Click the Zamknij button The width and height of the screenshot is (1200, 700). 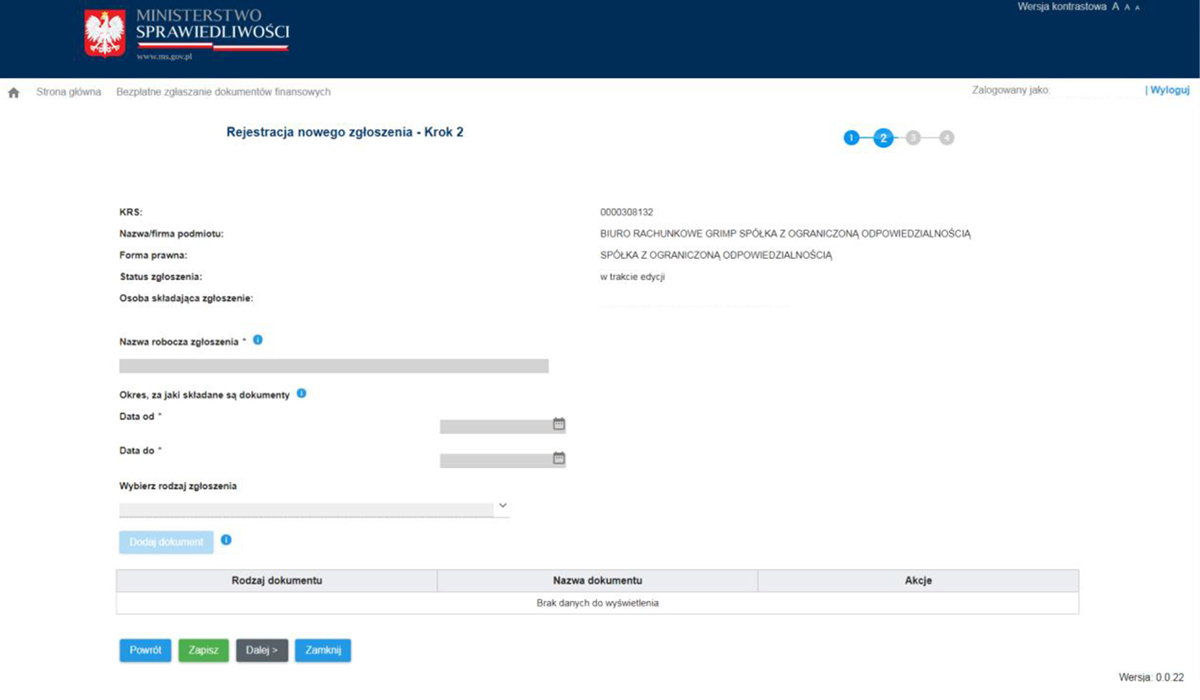(323, 650)
